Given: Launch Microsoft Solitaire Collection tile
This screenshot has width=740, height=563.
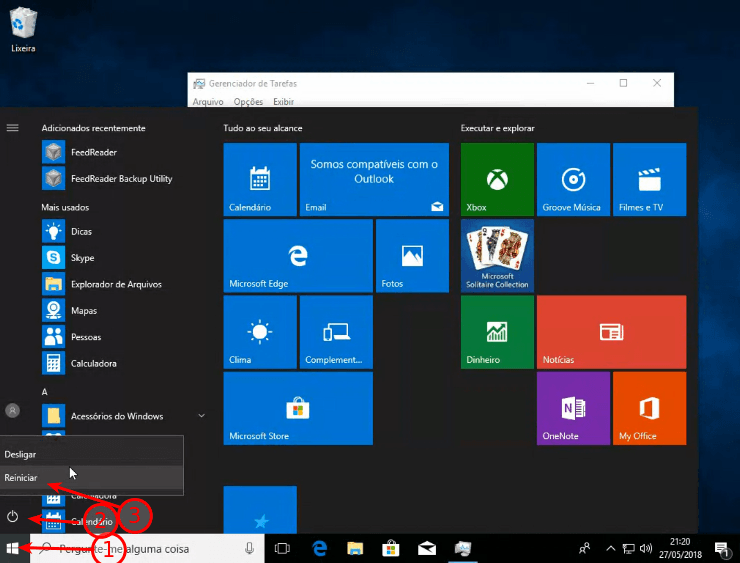Looking at the screenshot, I should pos(497,256).
